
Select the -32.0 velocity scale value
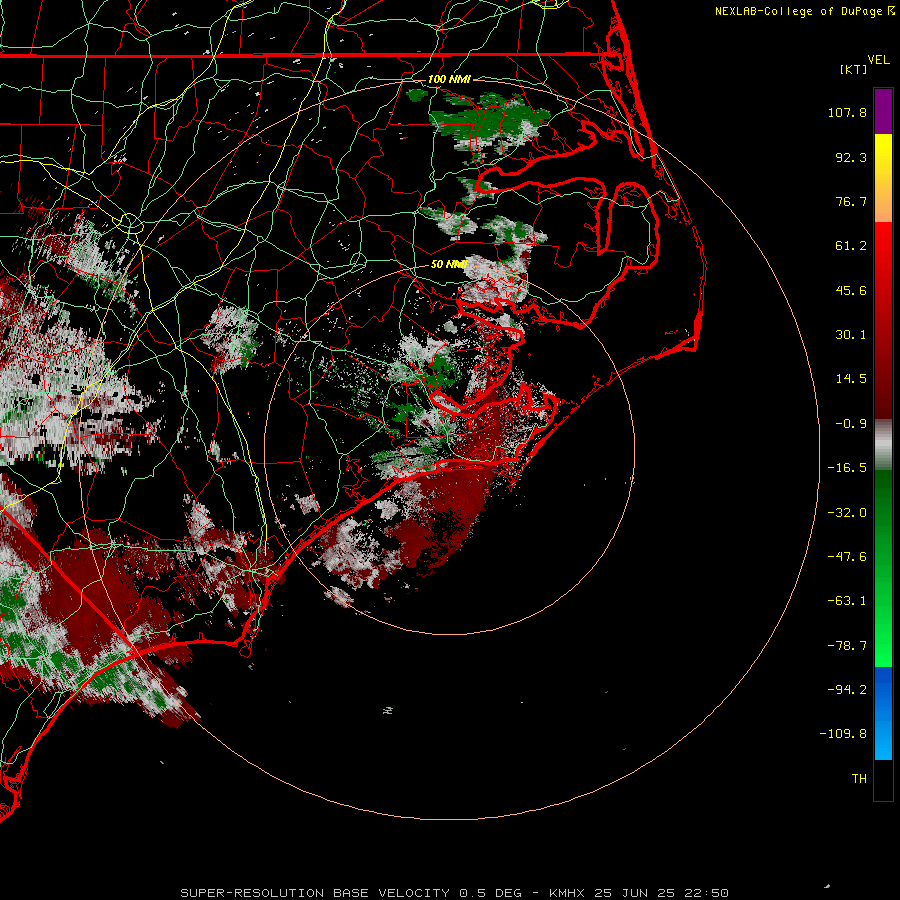point(847,513)
